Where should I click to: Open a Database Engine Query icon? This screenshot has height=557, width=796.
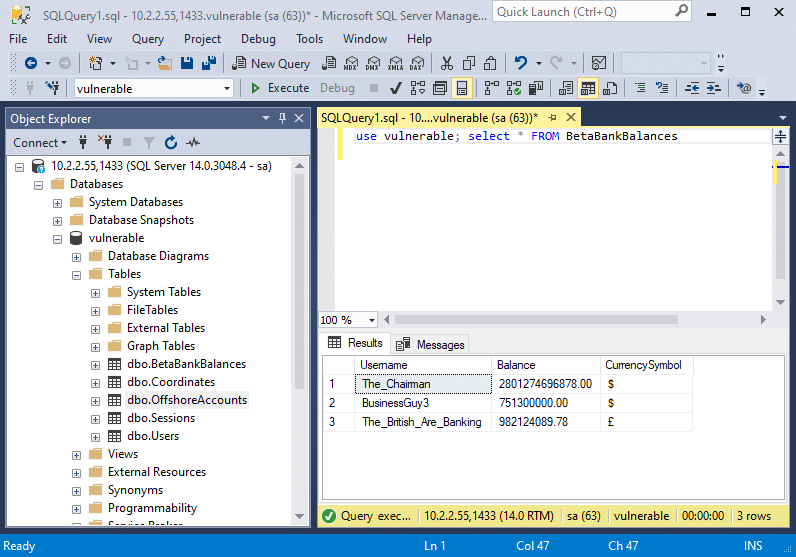tap(329, 63)
